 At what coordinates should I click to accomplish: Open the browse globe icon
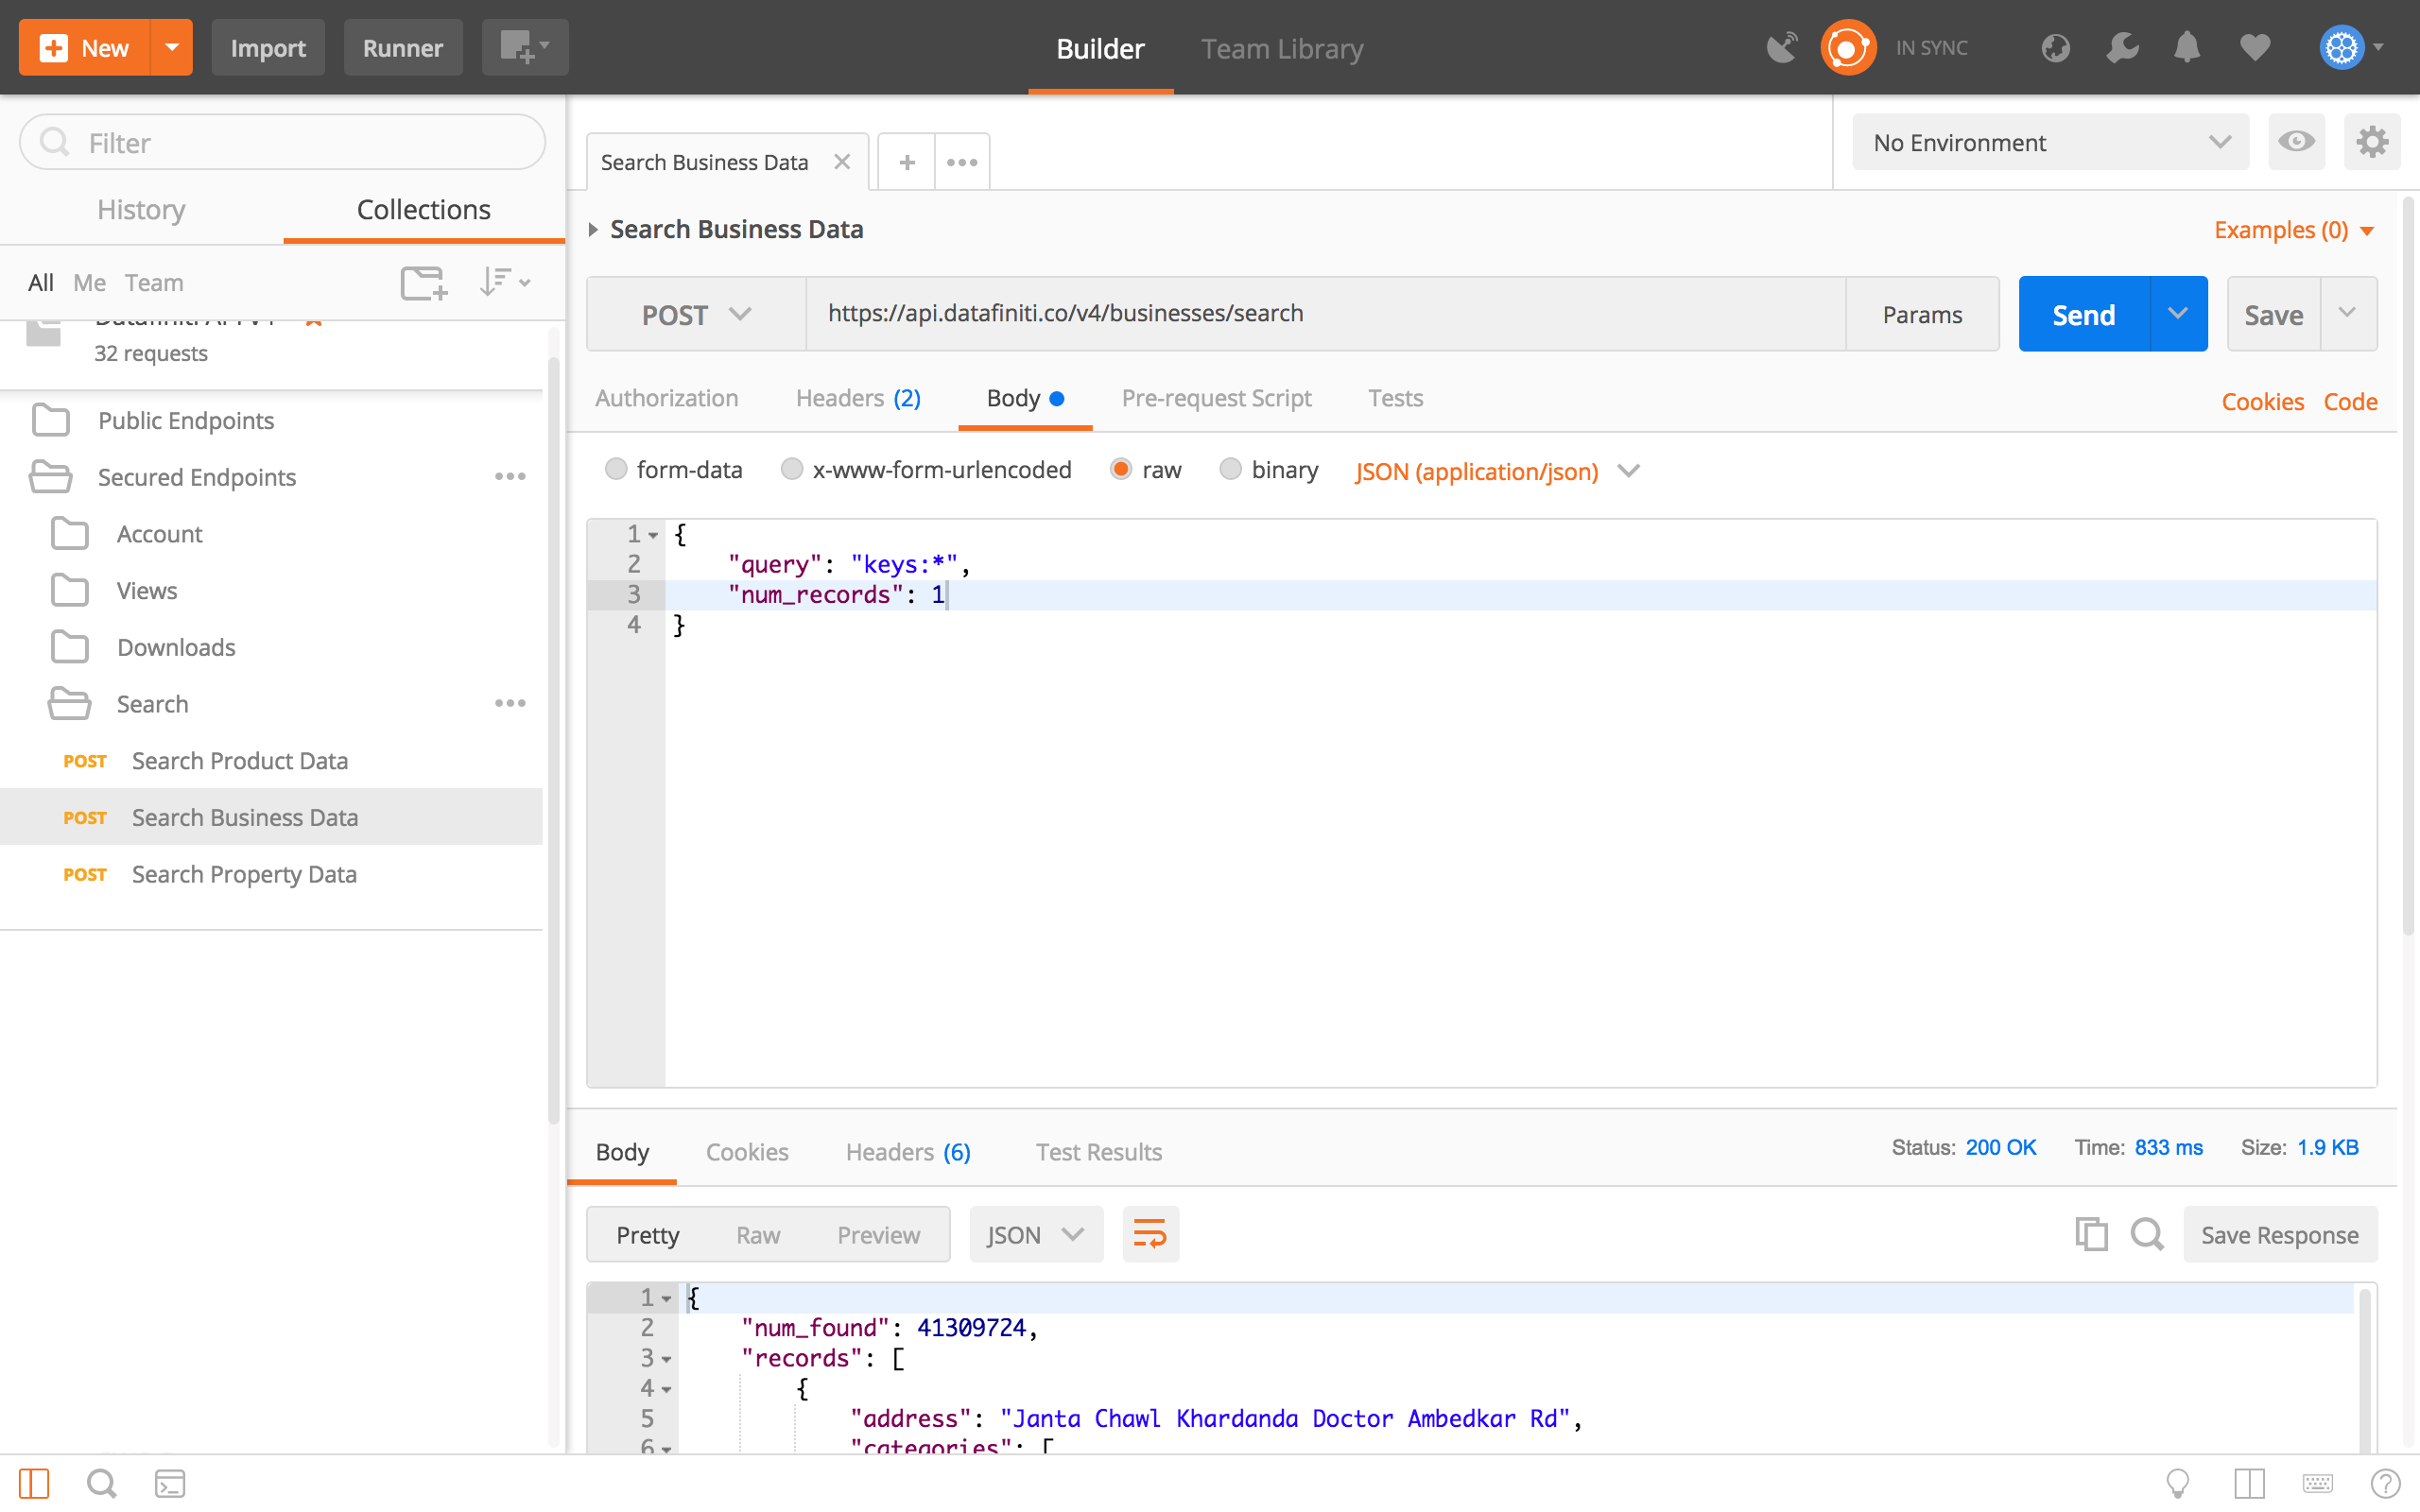click(x=2055, y=47)
